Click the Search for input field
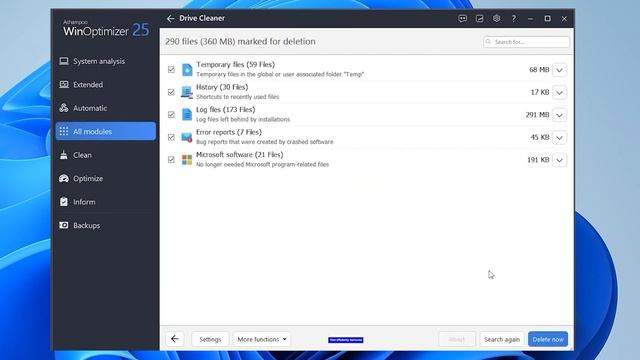Screen dimensions: 640x360 (526, 42)
